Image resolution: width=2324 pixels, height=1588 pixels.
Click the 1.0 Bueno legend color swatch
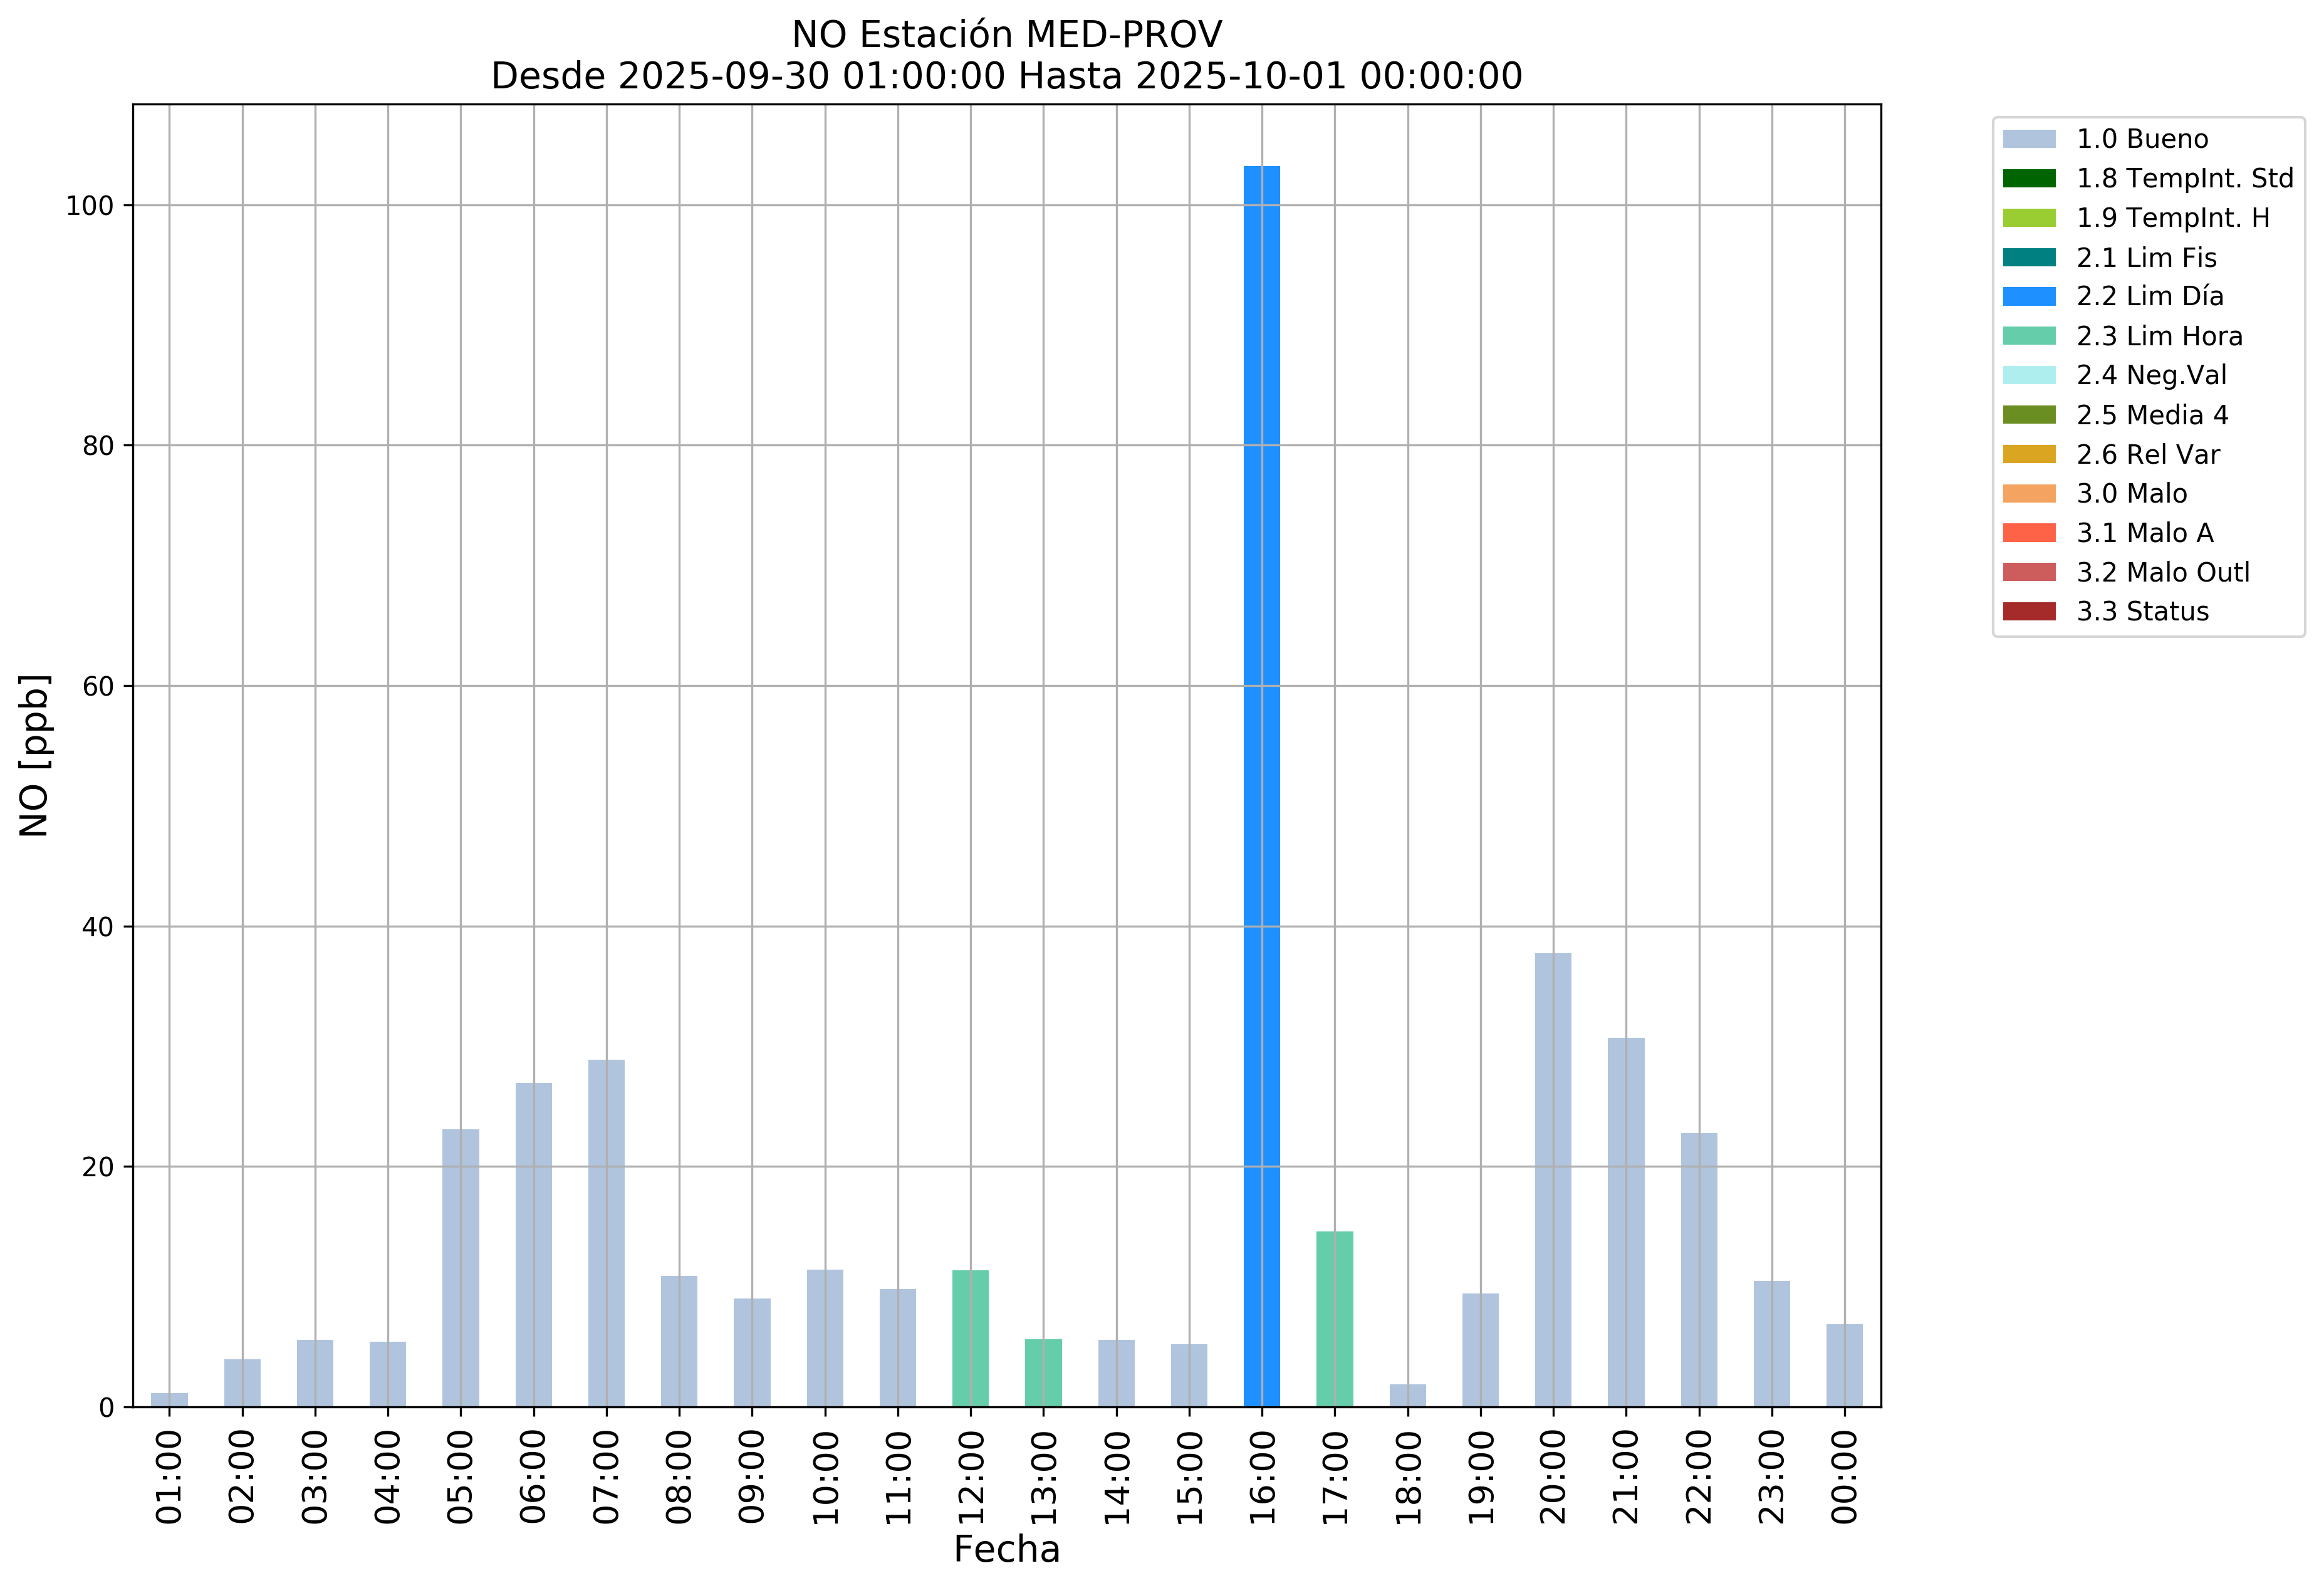(2029, 139)
